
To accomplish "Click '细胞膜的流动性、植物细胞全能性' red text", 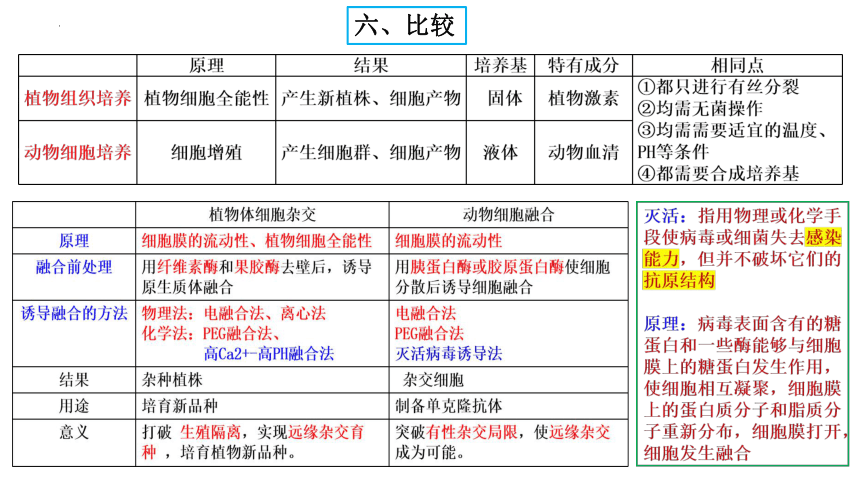I will [257, 241].
